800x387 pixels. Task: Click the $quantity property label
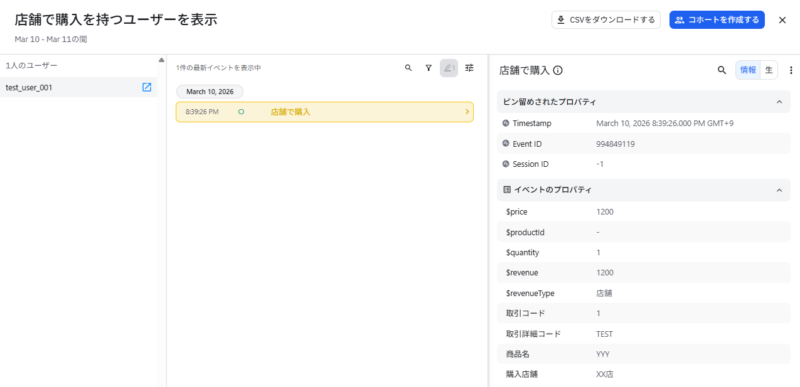pos(522,252)
